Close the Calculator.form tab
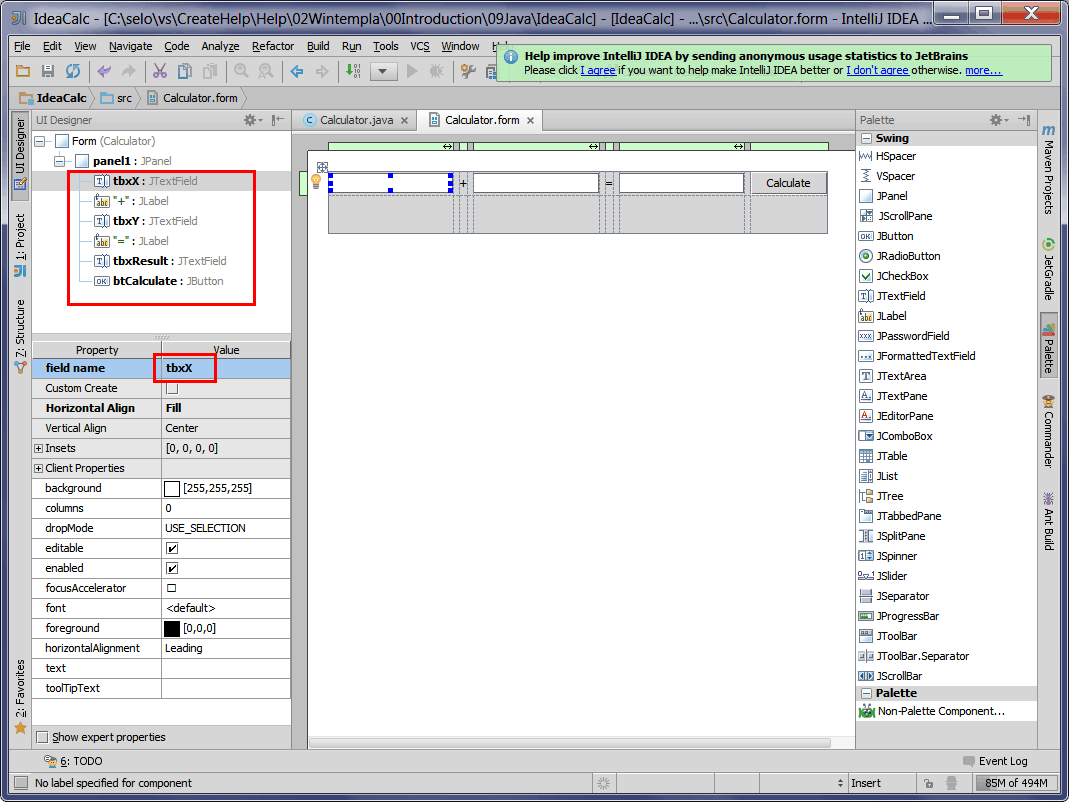 pos(530,120)
